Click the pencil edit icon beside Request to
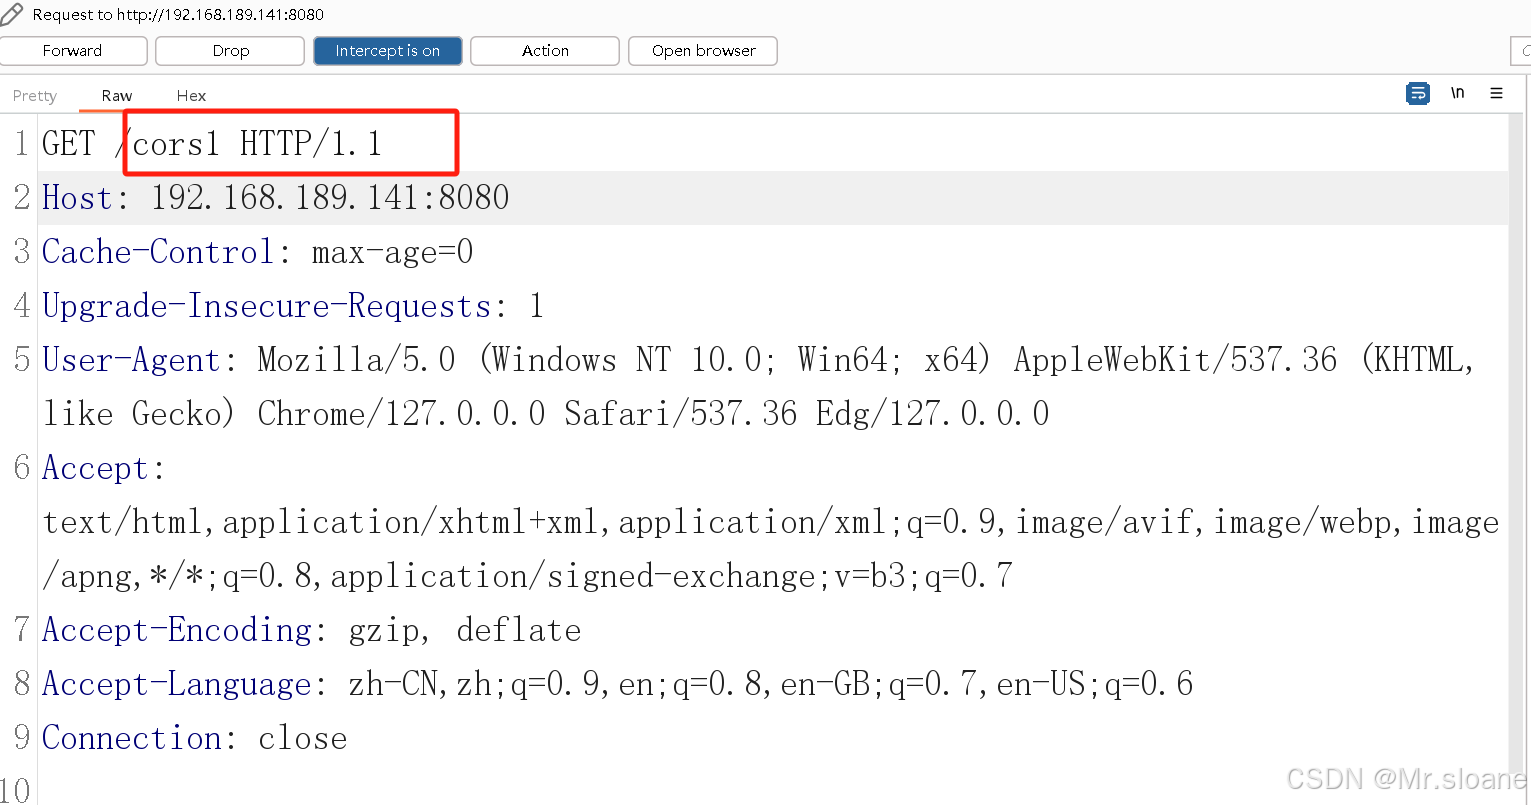The width and height of the screenshot is (1531, 805). click(x=11, y=15)
